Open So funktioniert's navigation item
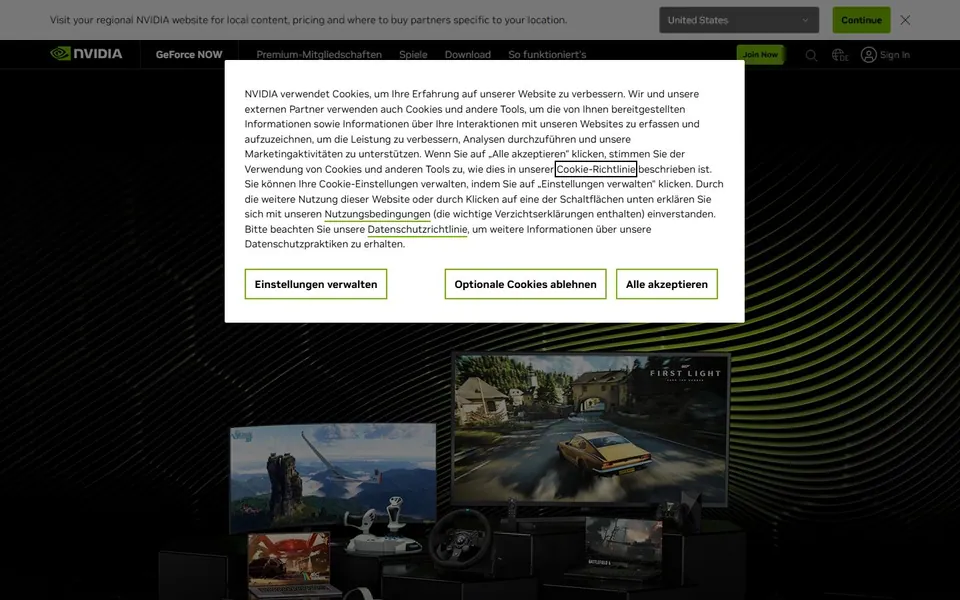 [x=547, y=54]
